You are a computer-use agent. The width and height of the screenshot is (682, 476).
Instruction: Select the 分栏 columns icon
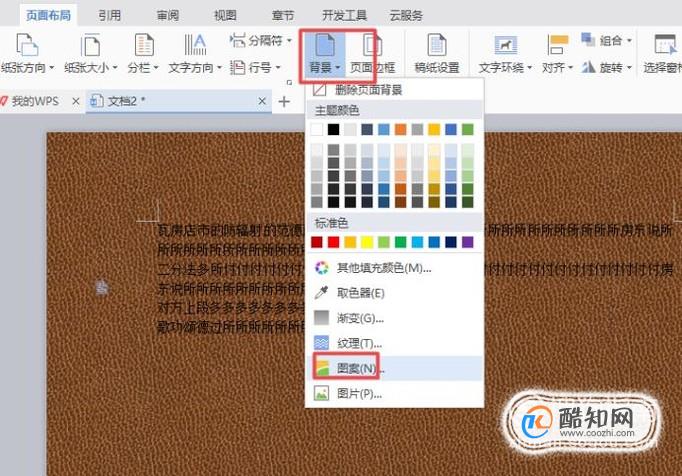click(x=144, y=45)
